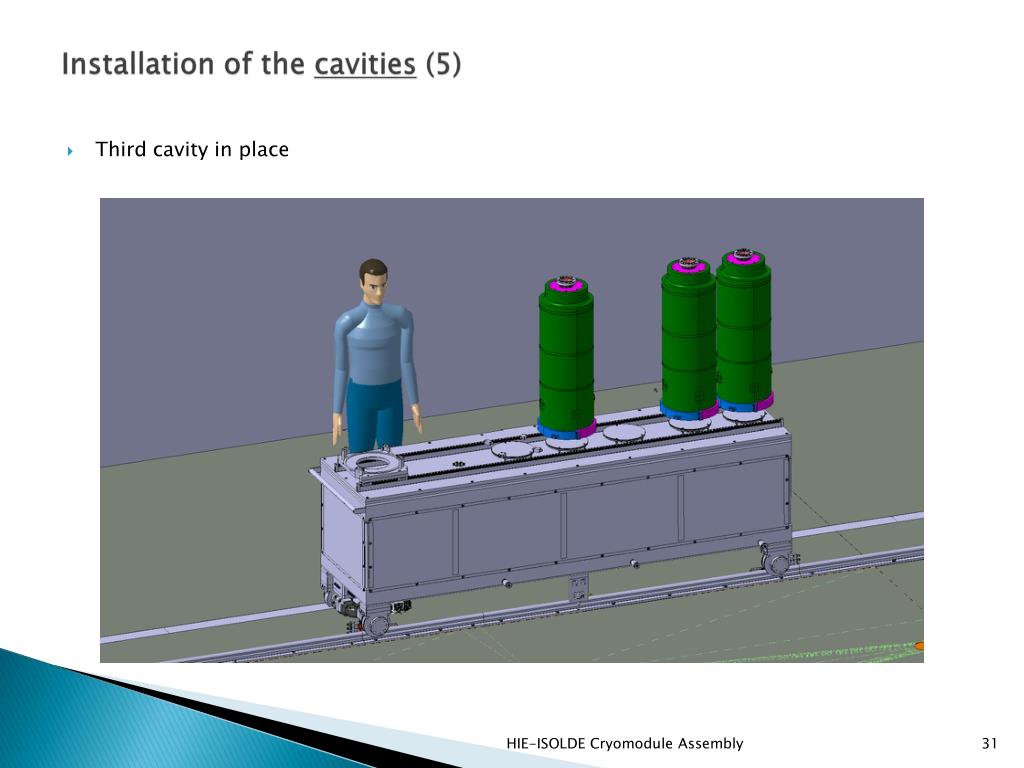
Task: Click the cryomodule 3D rendering image
Action: click(511, 430)
